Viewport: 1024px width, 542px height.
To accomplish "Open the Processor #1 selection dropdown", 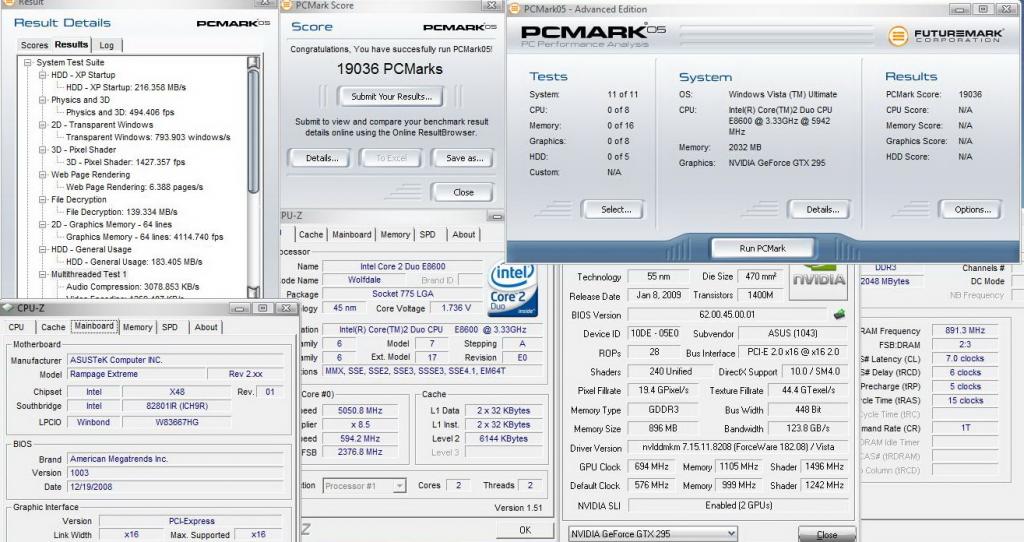I will click(399, 486).
